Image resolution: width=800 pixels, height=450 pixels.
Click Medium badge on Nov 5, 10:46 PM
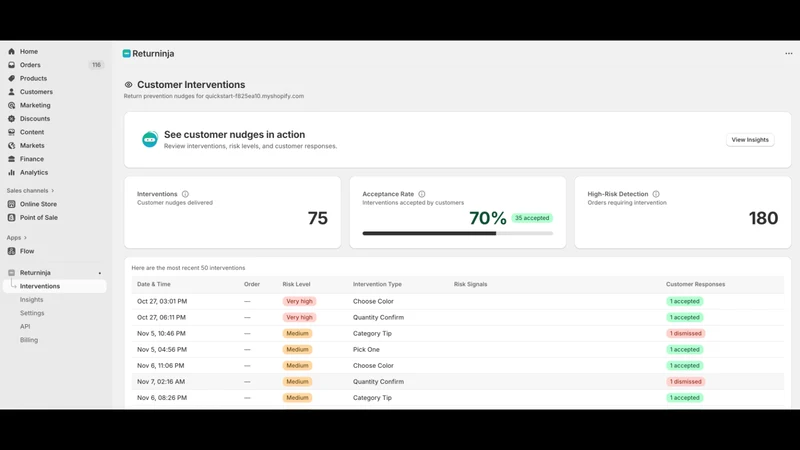click(297, 333)
